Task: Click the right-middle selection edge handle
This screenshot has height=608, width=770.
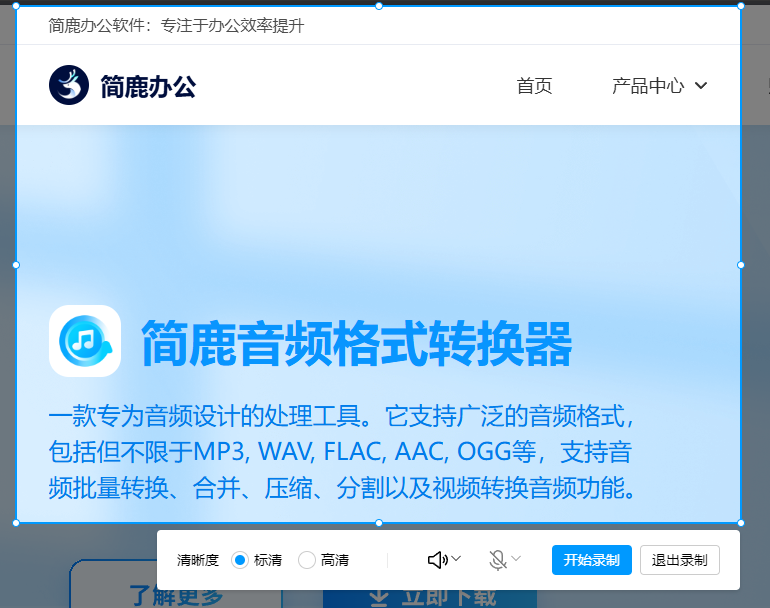Action: [x=741, y=265]
